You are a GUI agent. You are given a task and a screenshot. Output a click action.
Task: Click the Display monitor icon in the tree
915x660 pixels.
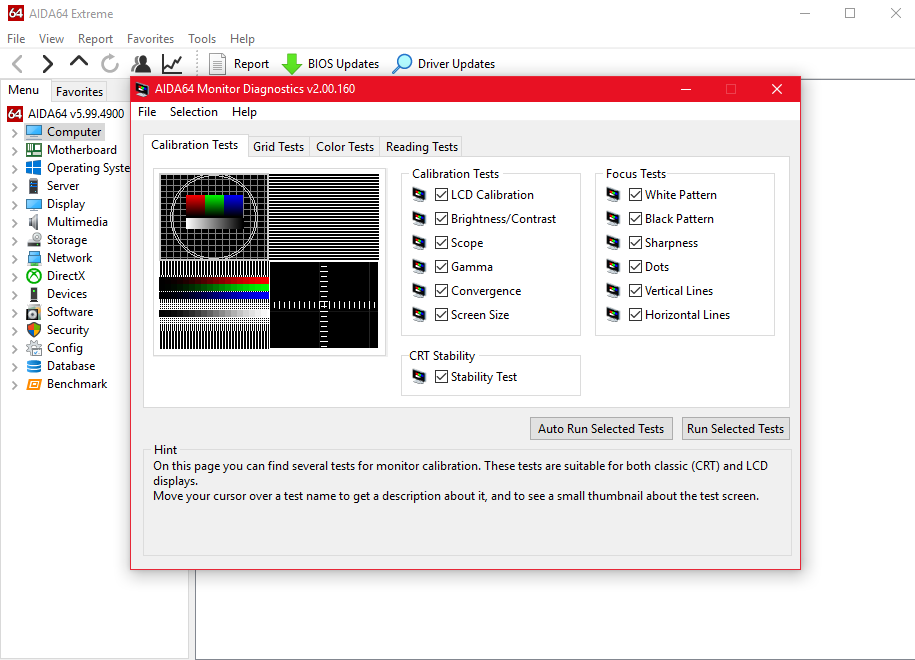[34, 204]
